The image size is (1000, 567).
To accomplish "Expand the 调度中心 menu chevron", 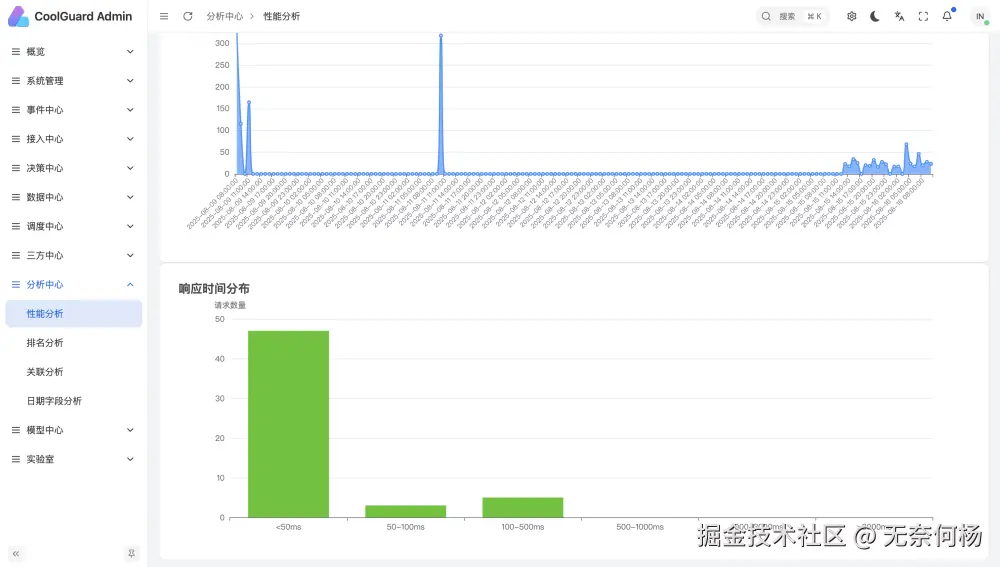I will coord(130,226).
